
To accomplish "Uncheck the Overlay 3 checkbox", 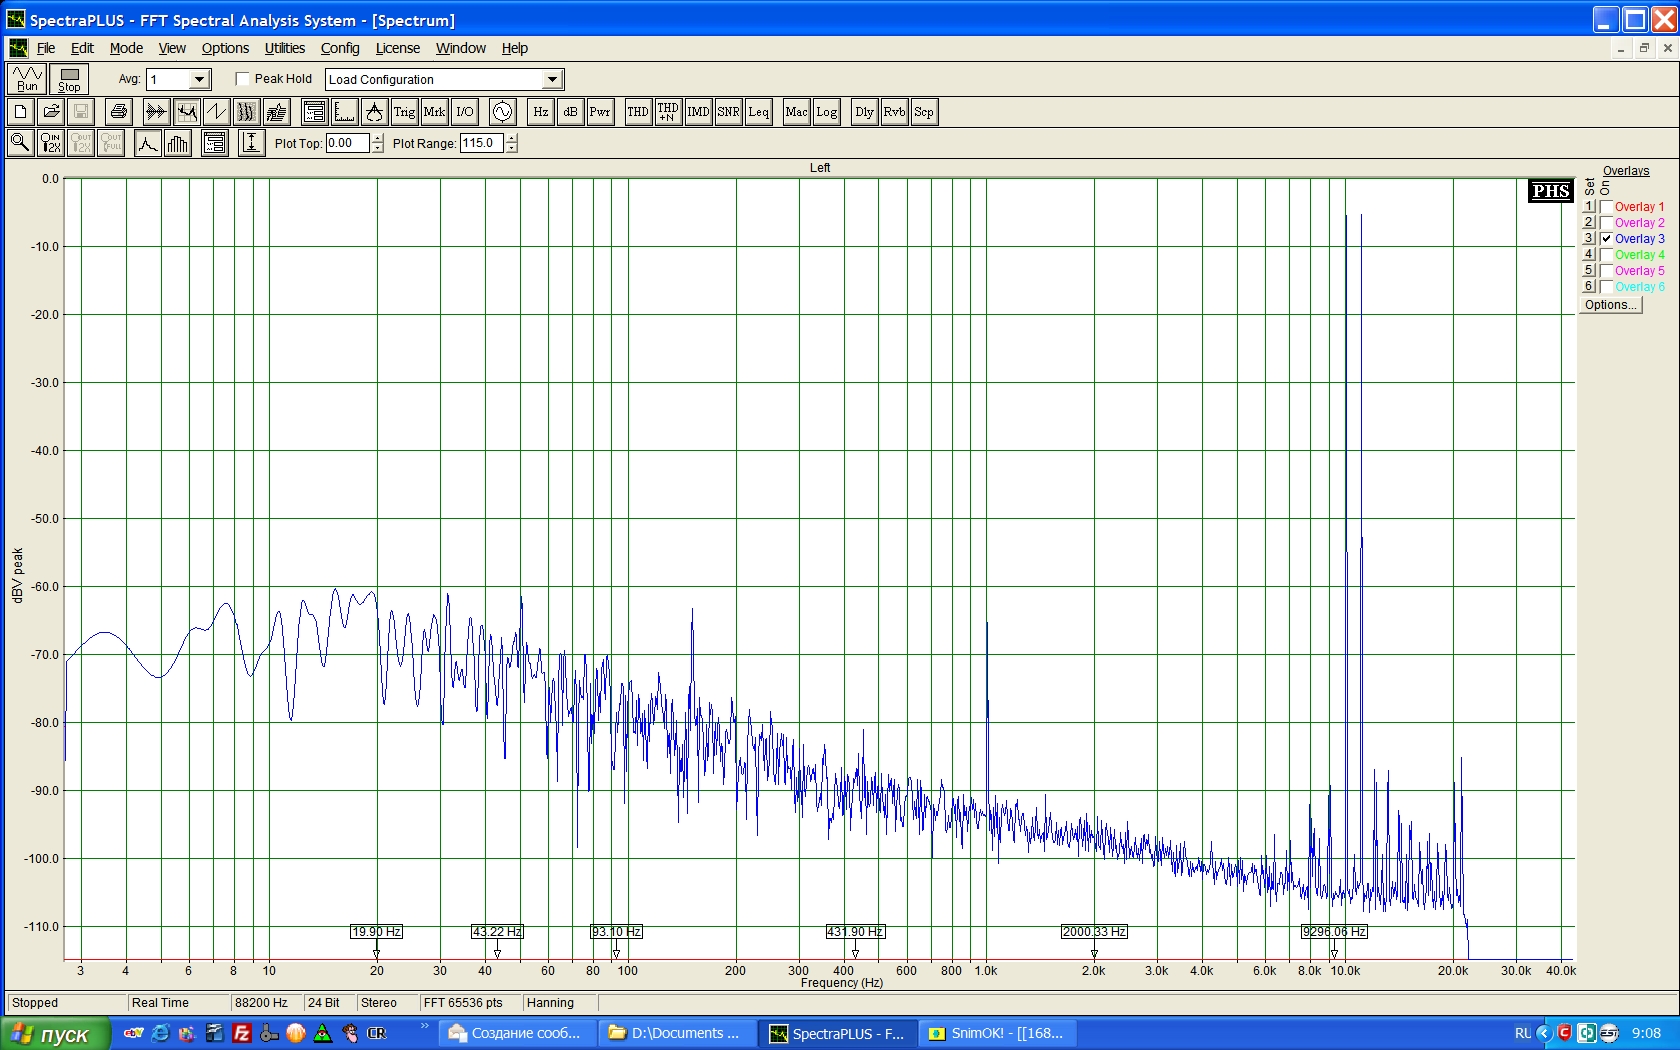I will coord(1606,239).
